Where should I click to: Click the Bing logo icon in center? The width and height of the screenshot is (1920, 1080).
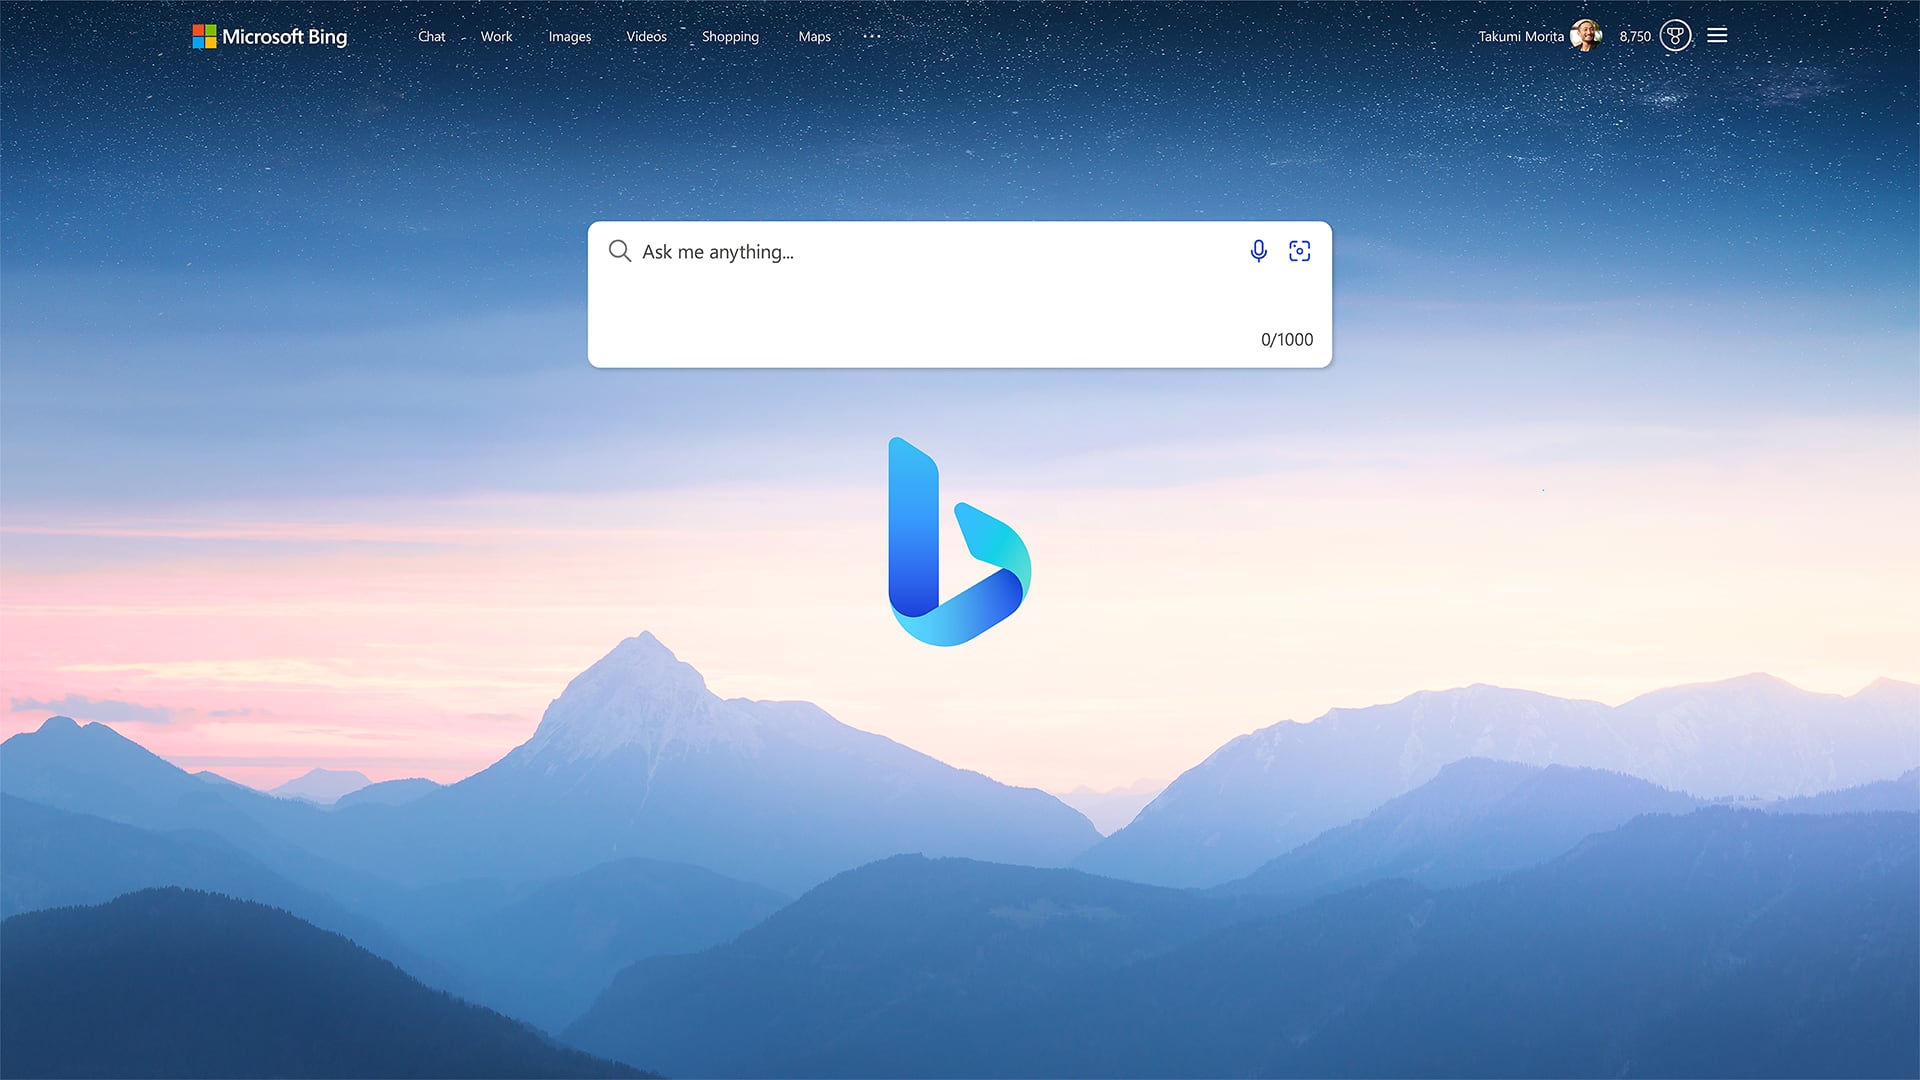959,542
